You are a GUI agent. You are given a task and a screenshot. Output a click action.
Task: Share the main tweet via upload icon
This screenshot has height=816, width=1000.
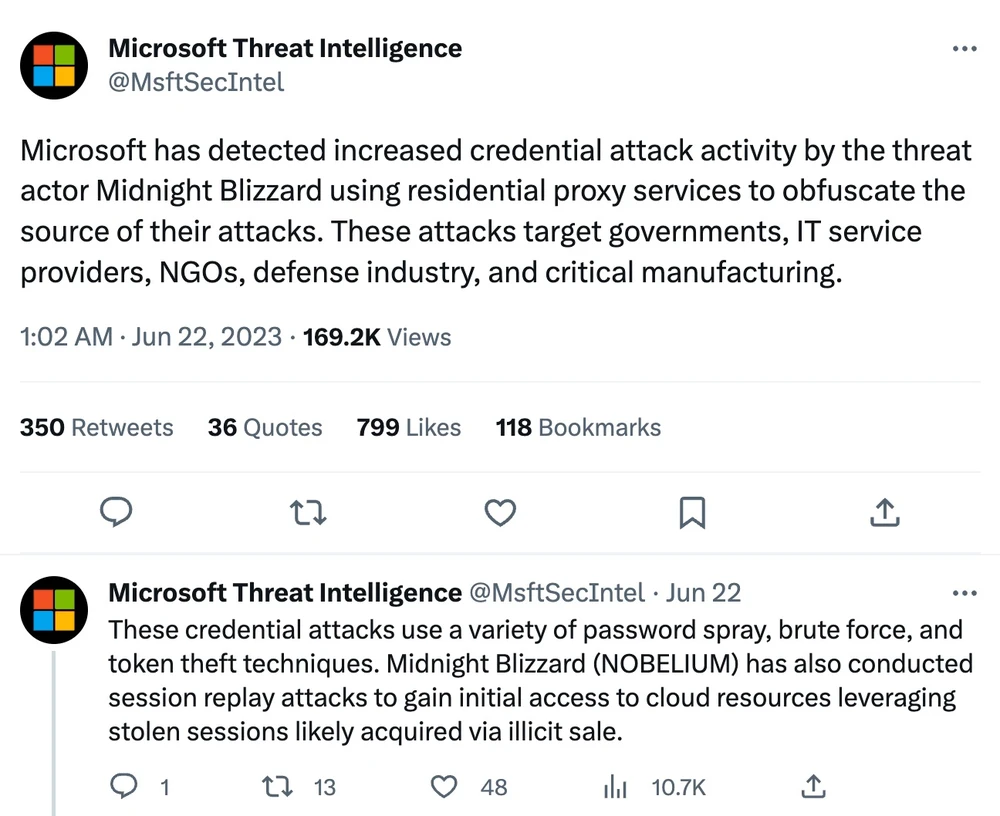point(882,513)
